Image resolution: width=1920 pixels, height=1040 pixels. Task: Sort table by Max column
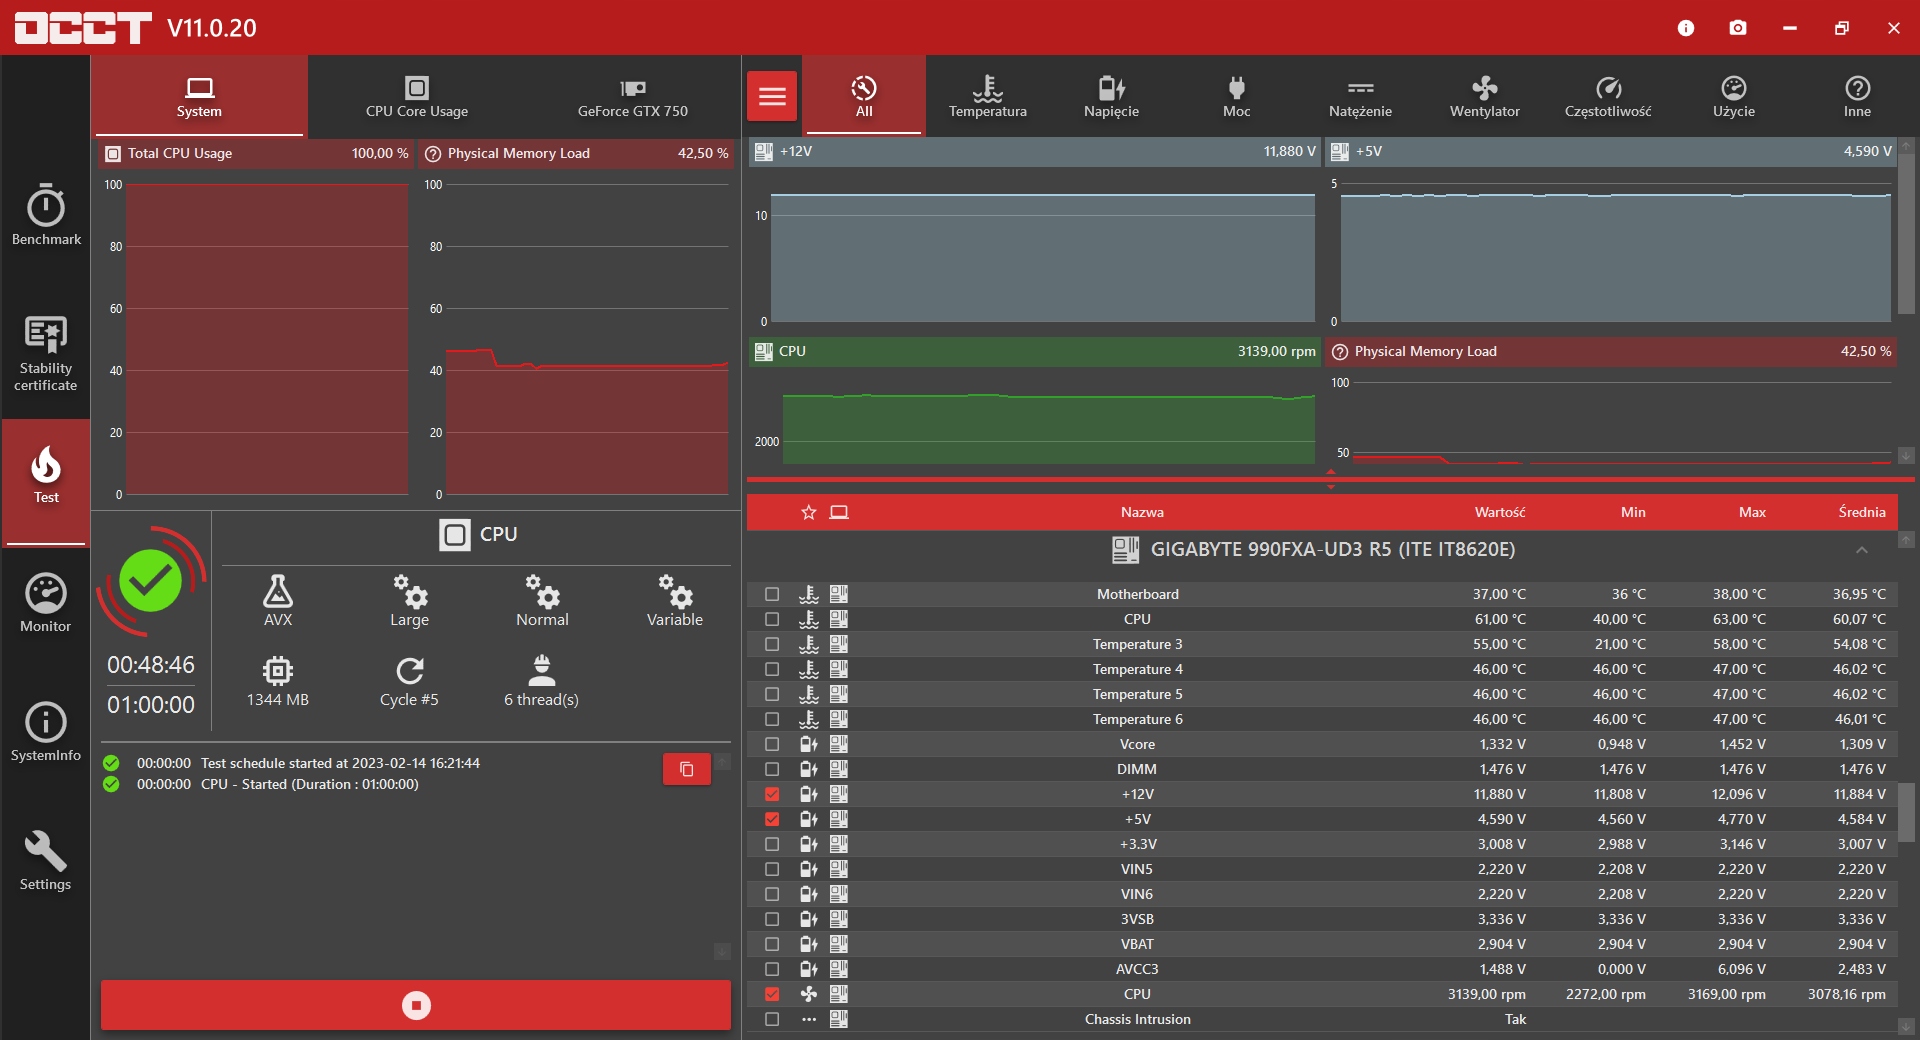[x=1752, y=512]
